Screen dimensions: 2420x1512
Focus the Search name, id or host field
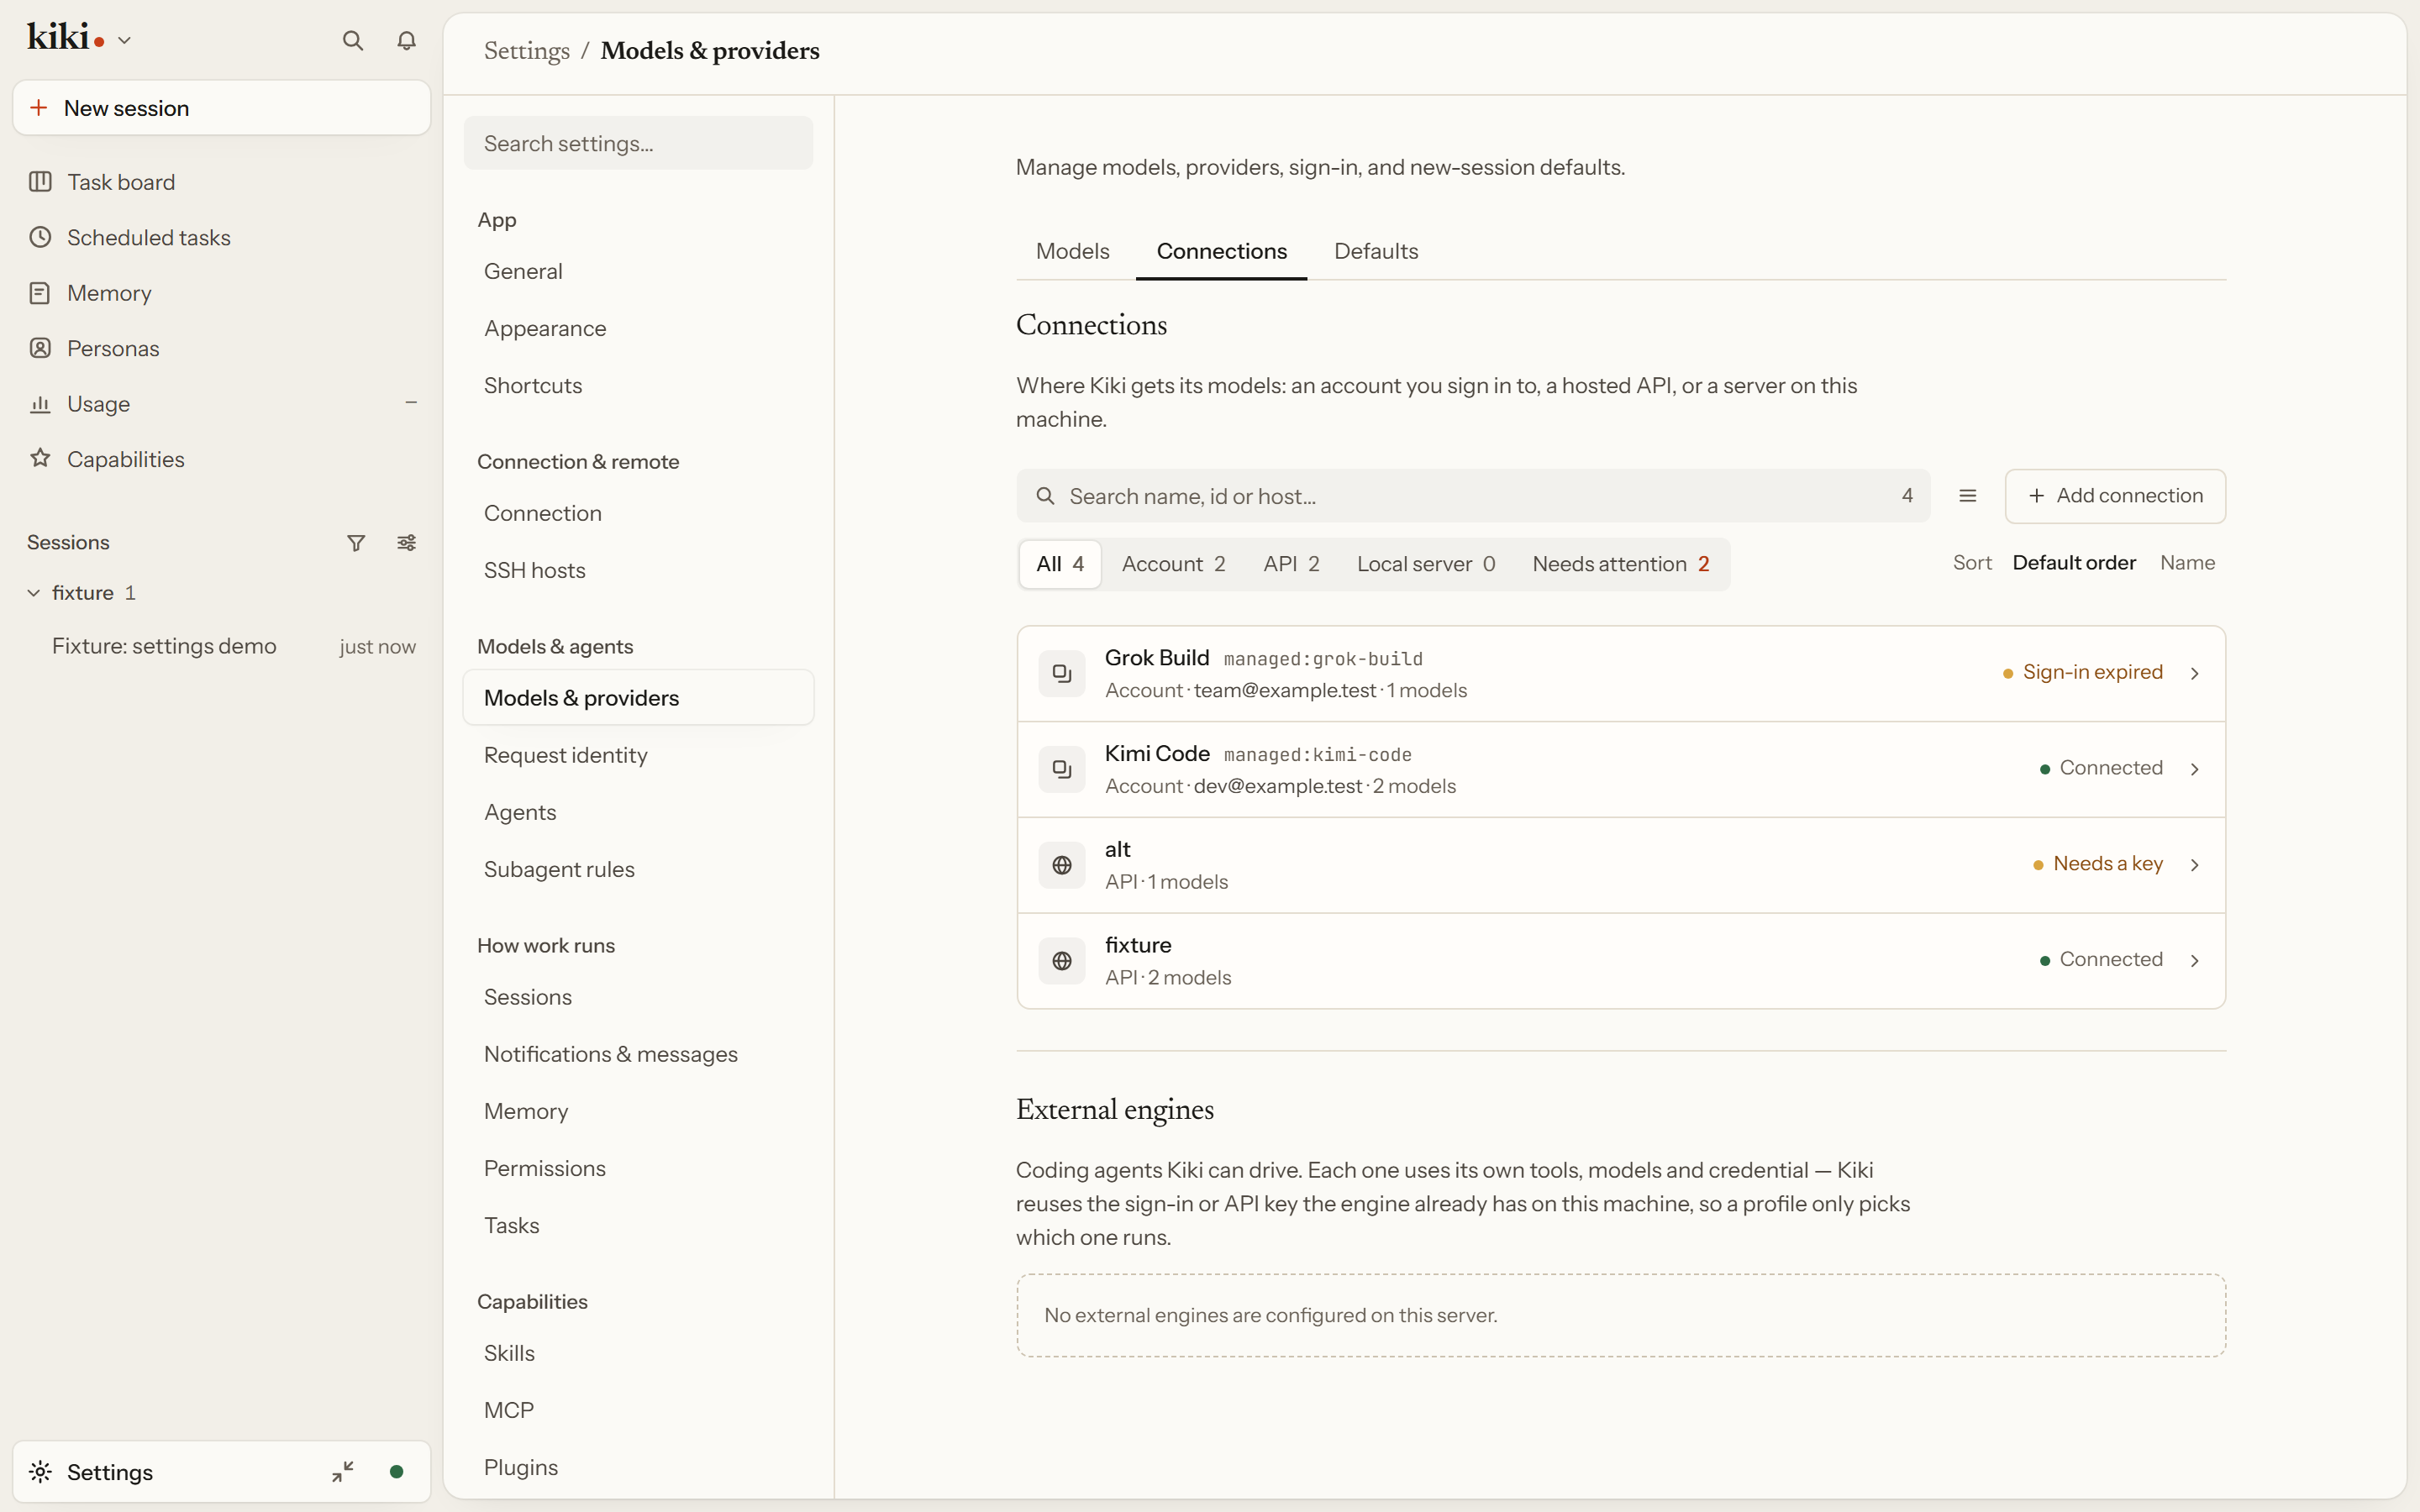(x=1473, y=496)
